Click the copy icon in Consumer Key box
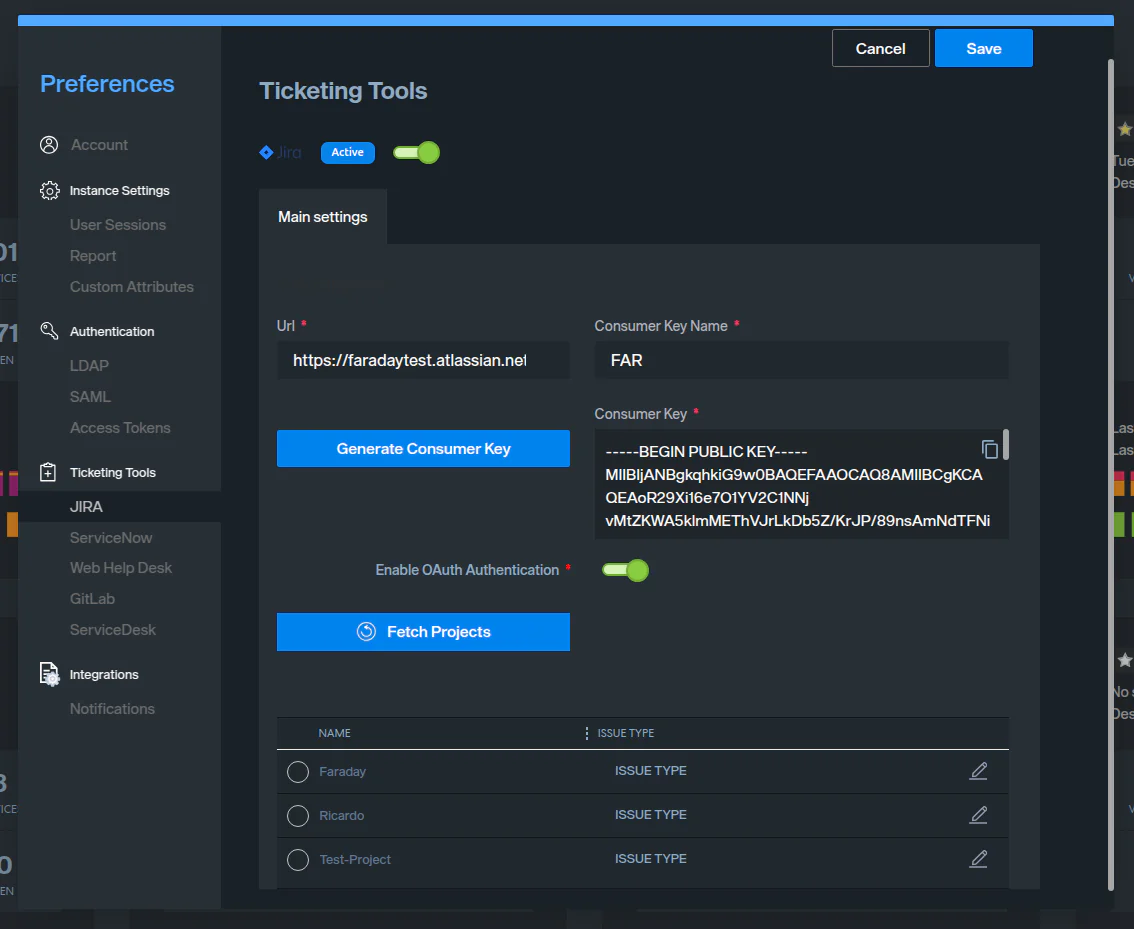This screenshot has width=1134, height=929. [x=989, y=449]
